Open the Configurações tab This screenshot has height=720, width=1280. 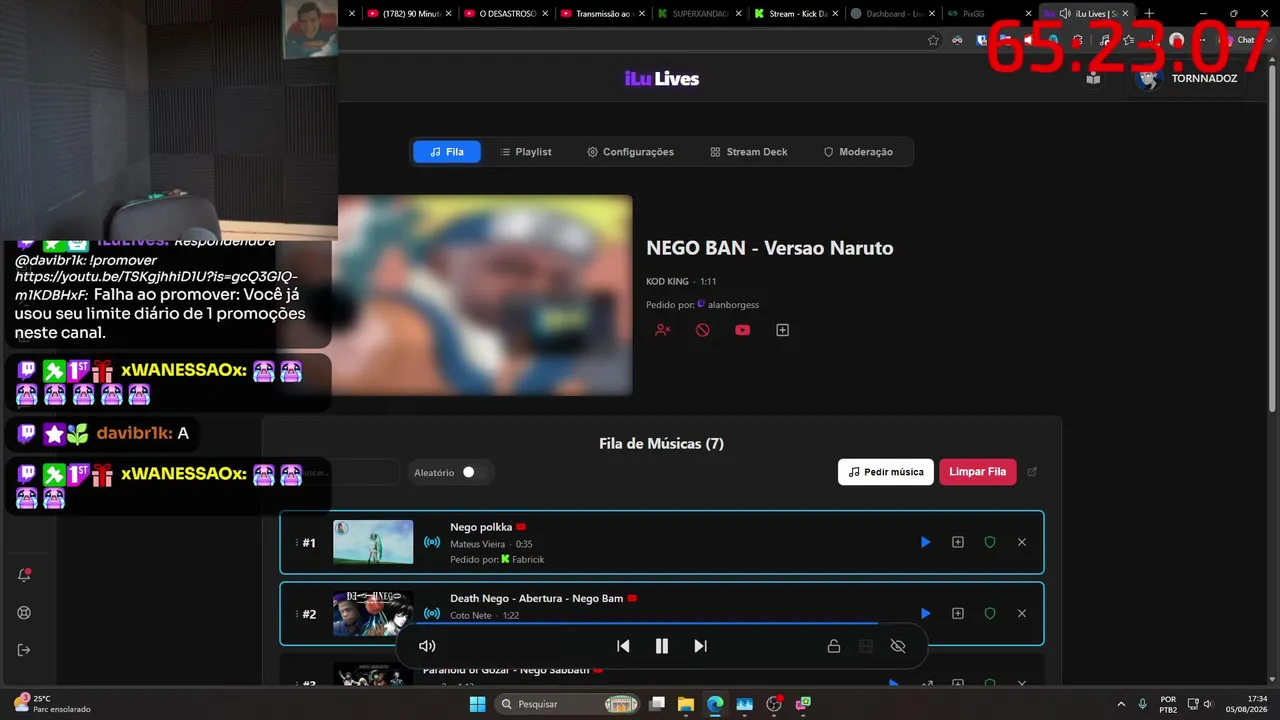(x=630, y=152)
